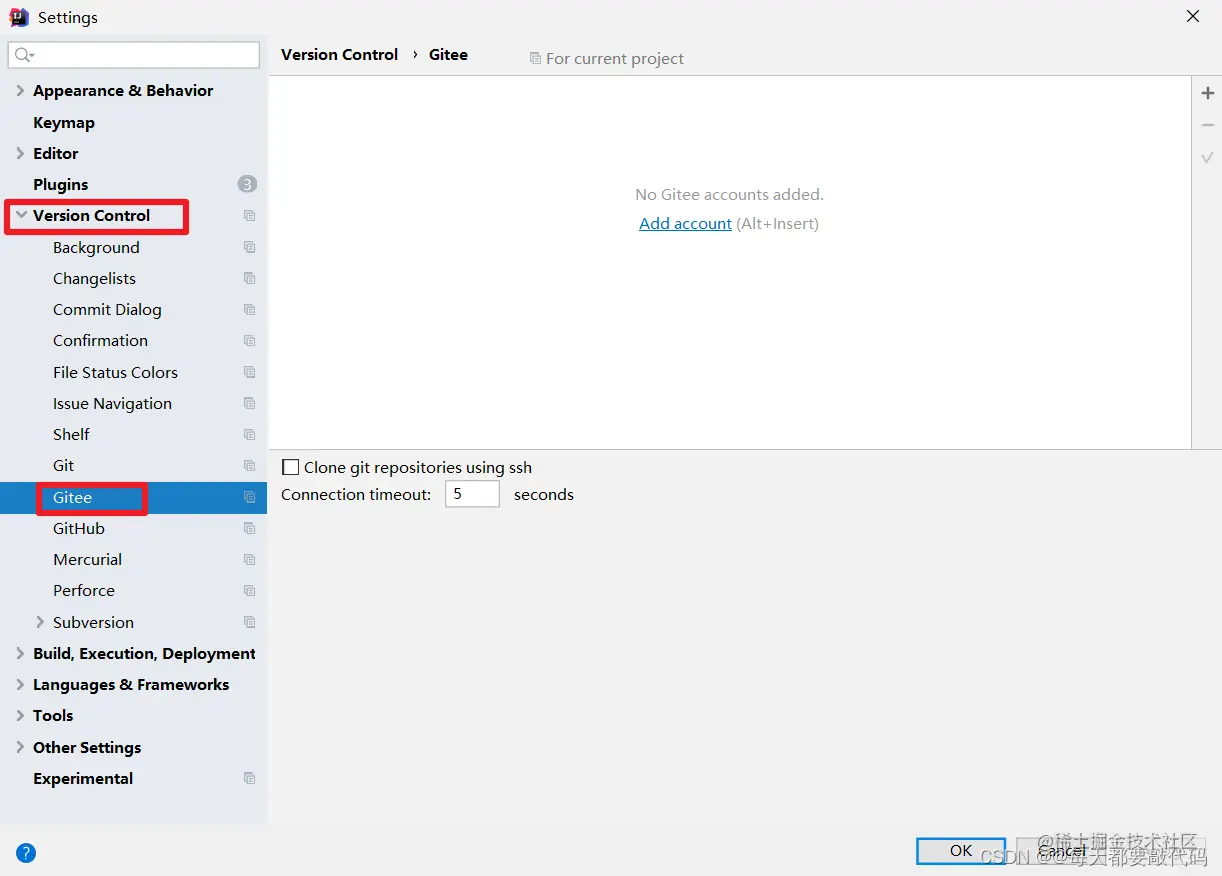
Task: Click project-level icon beside File Status Colors
Action: pyautogui.click(x=249, y=372)
